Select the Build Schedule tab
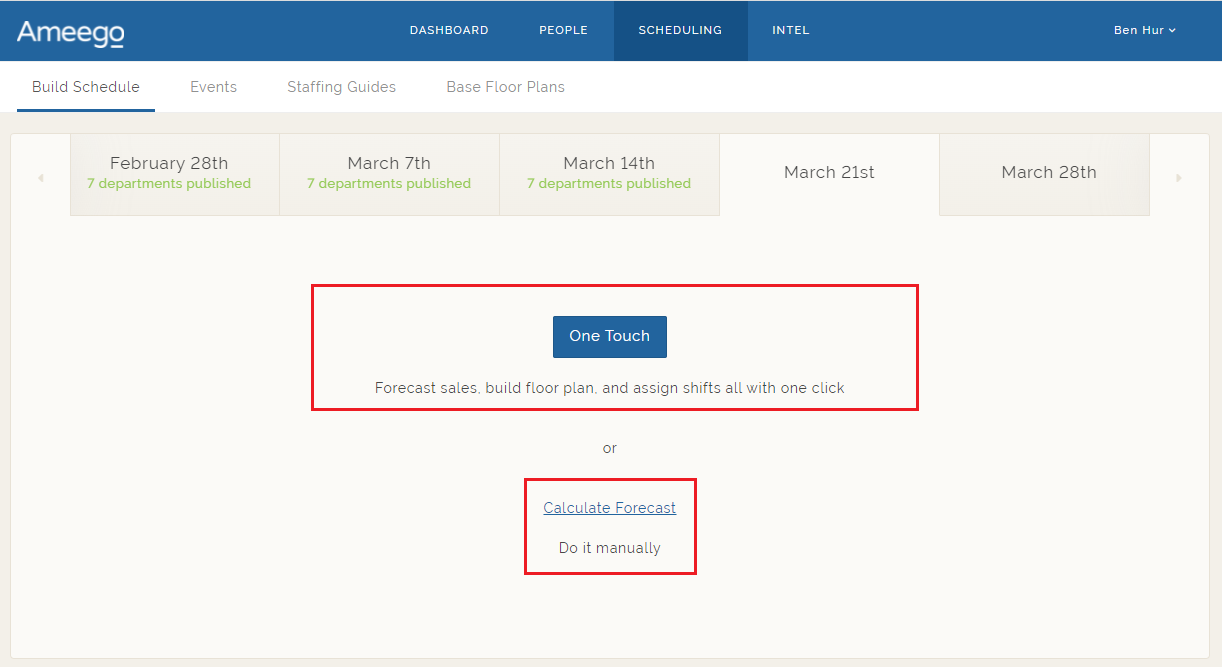Screen dimensions: 1222x667 point(85,87)
